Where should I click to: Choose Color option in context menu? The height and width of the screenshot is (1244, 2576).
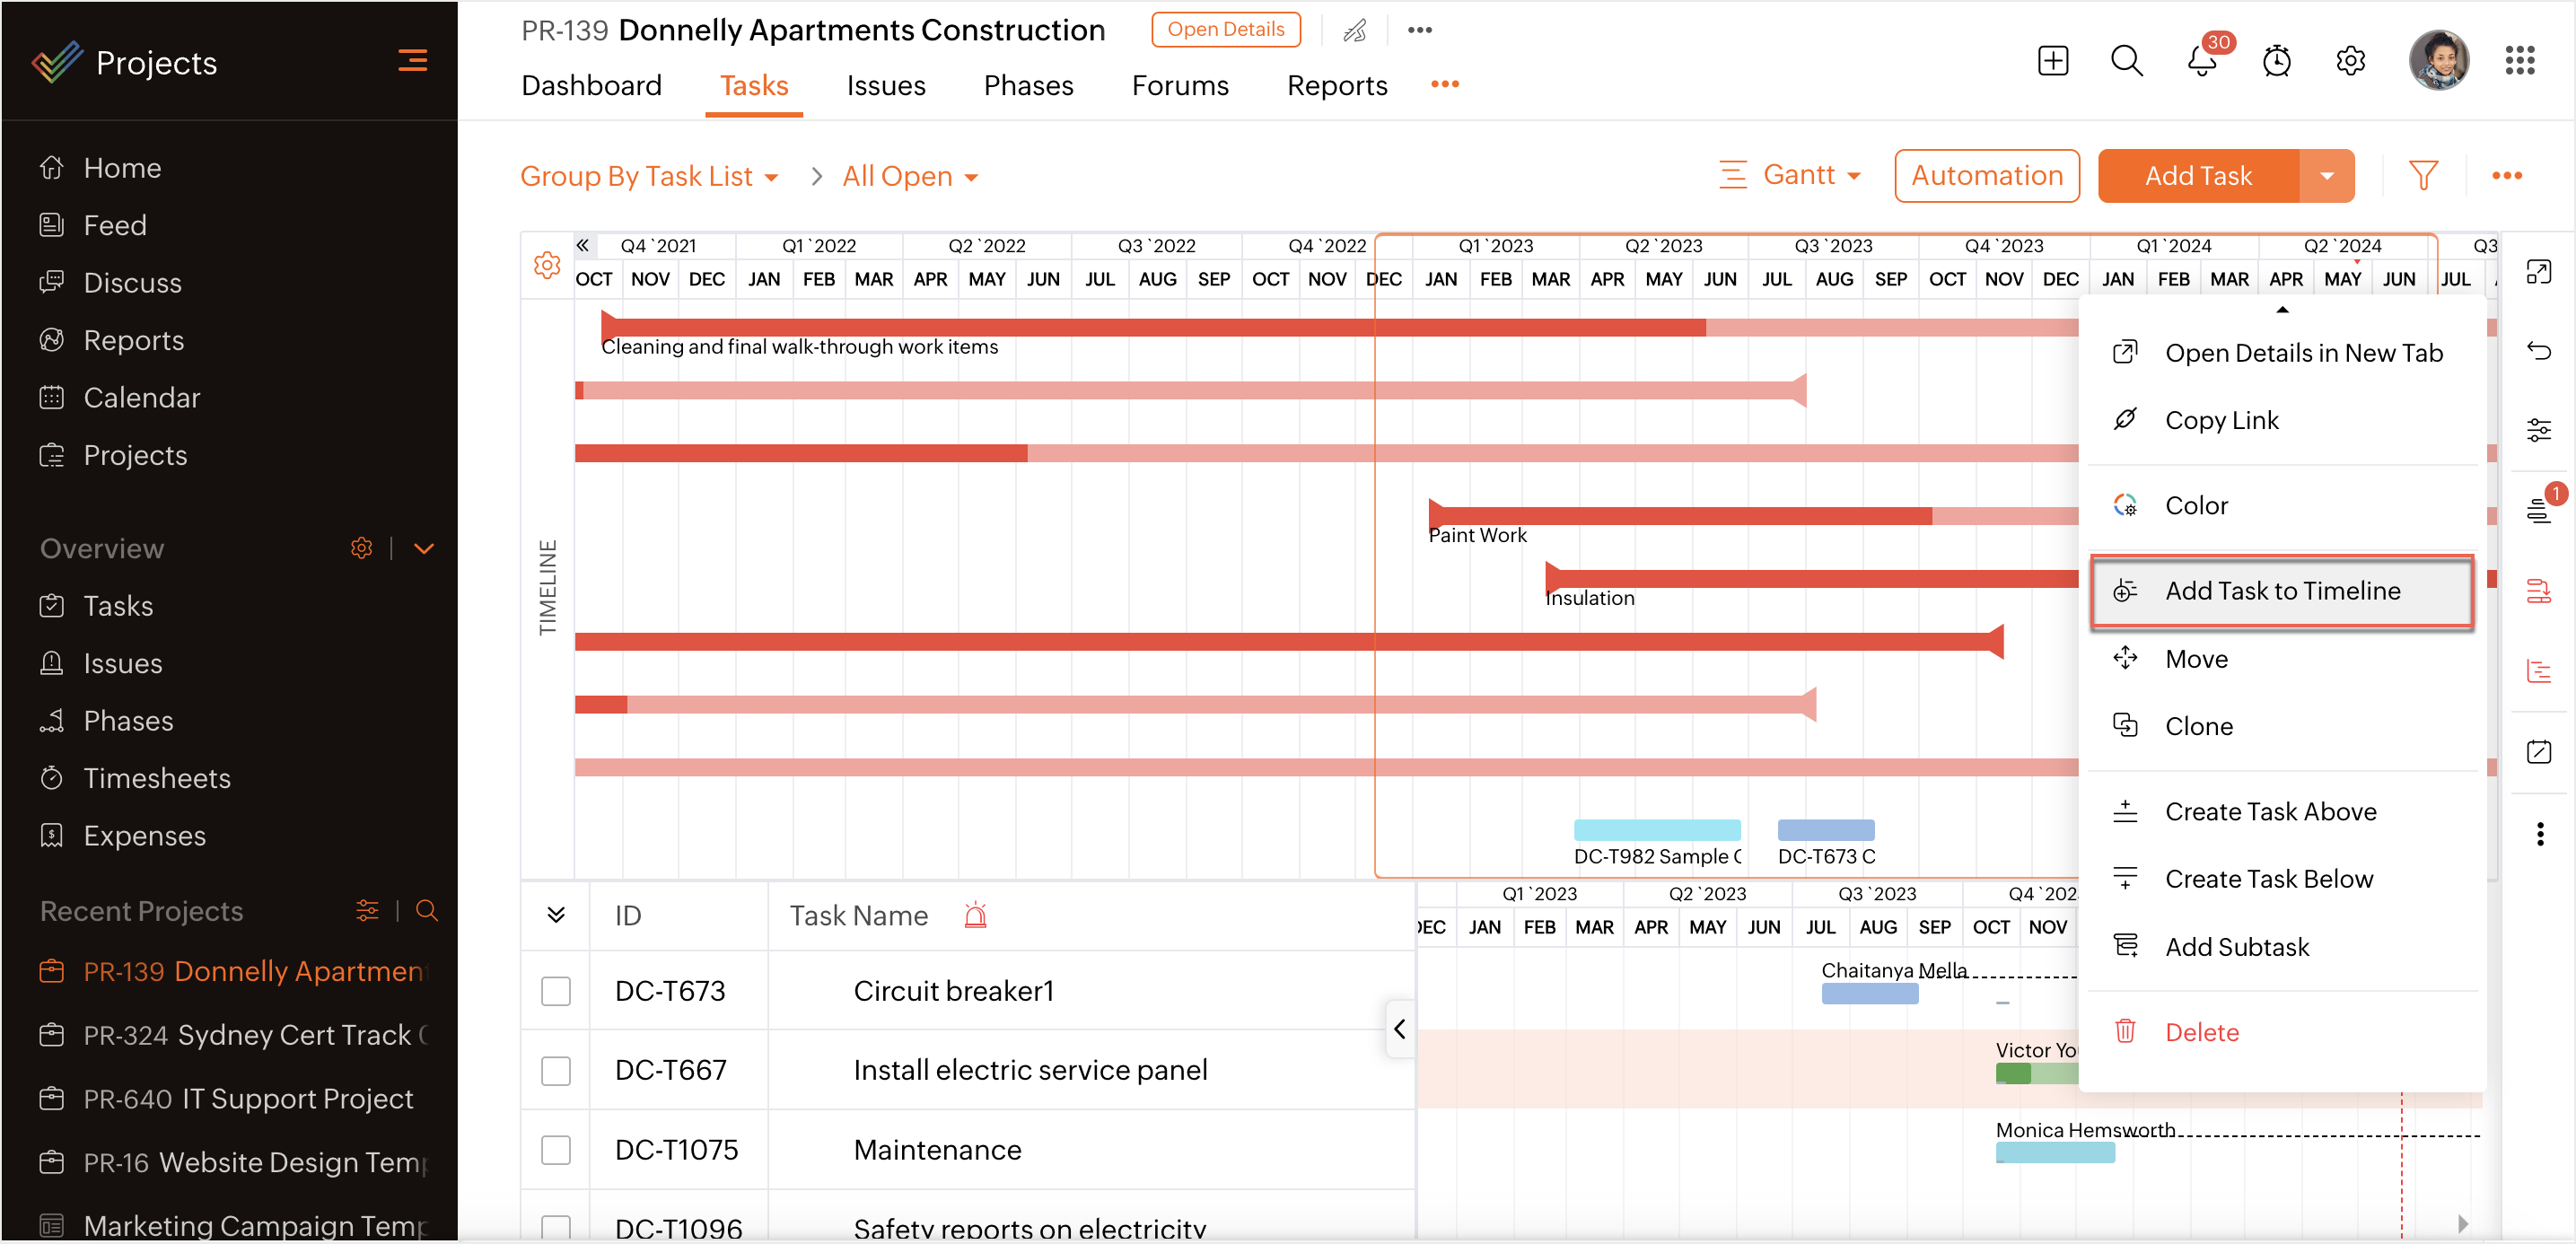(x=2196, y=506)
